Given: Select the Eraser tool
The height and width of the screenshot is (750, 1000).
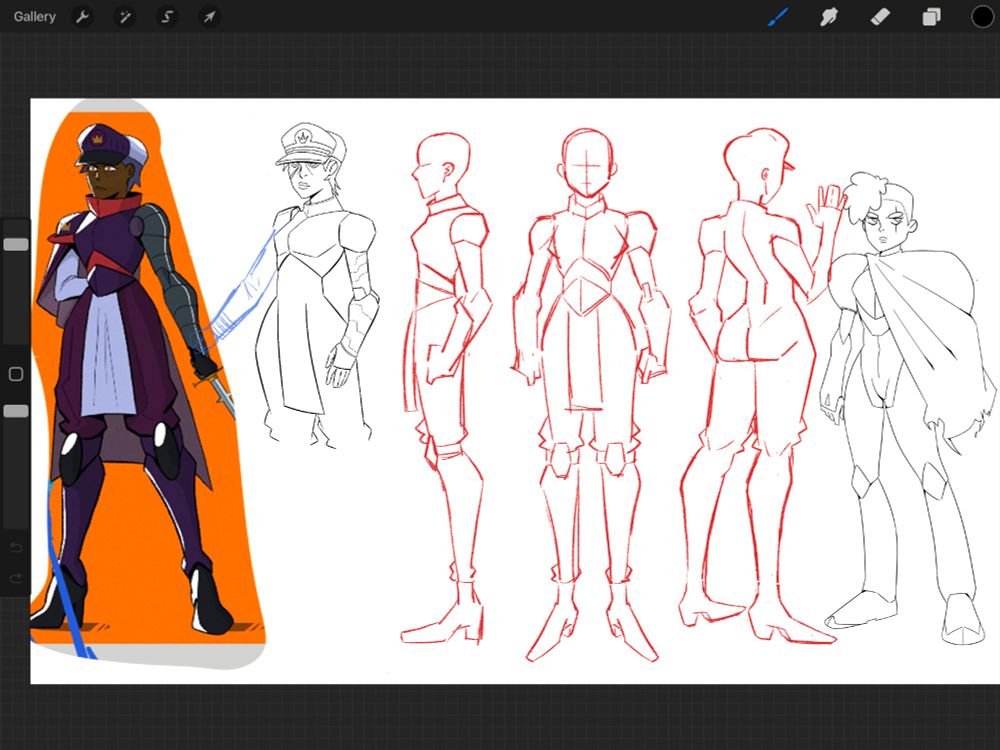Looking at the screenshot, I should pyautogui.click(x=880, y=17).
